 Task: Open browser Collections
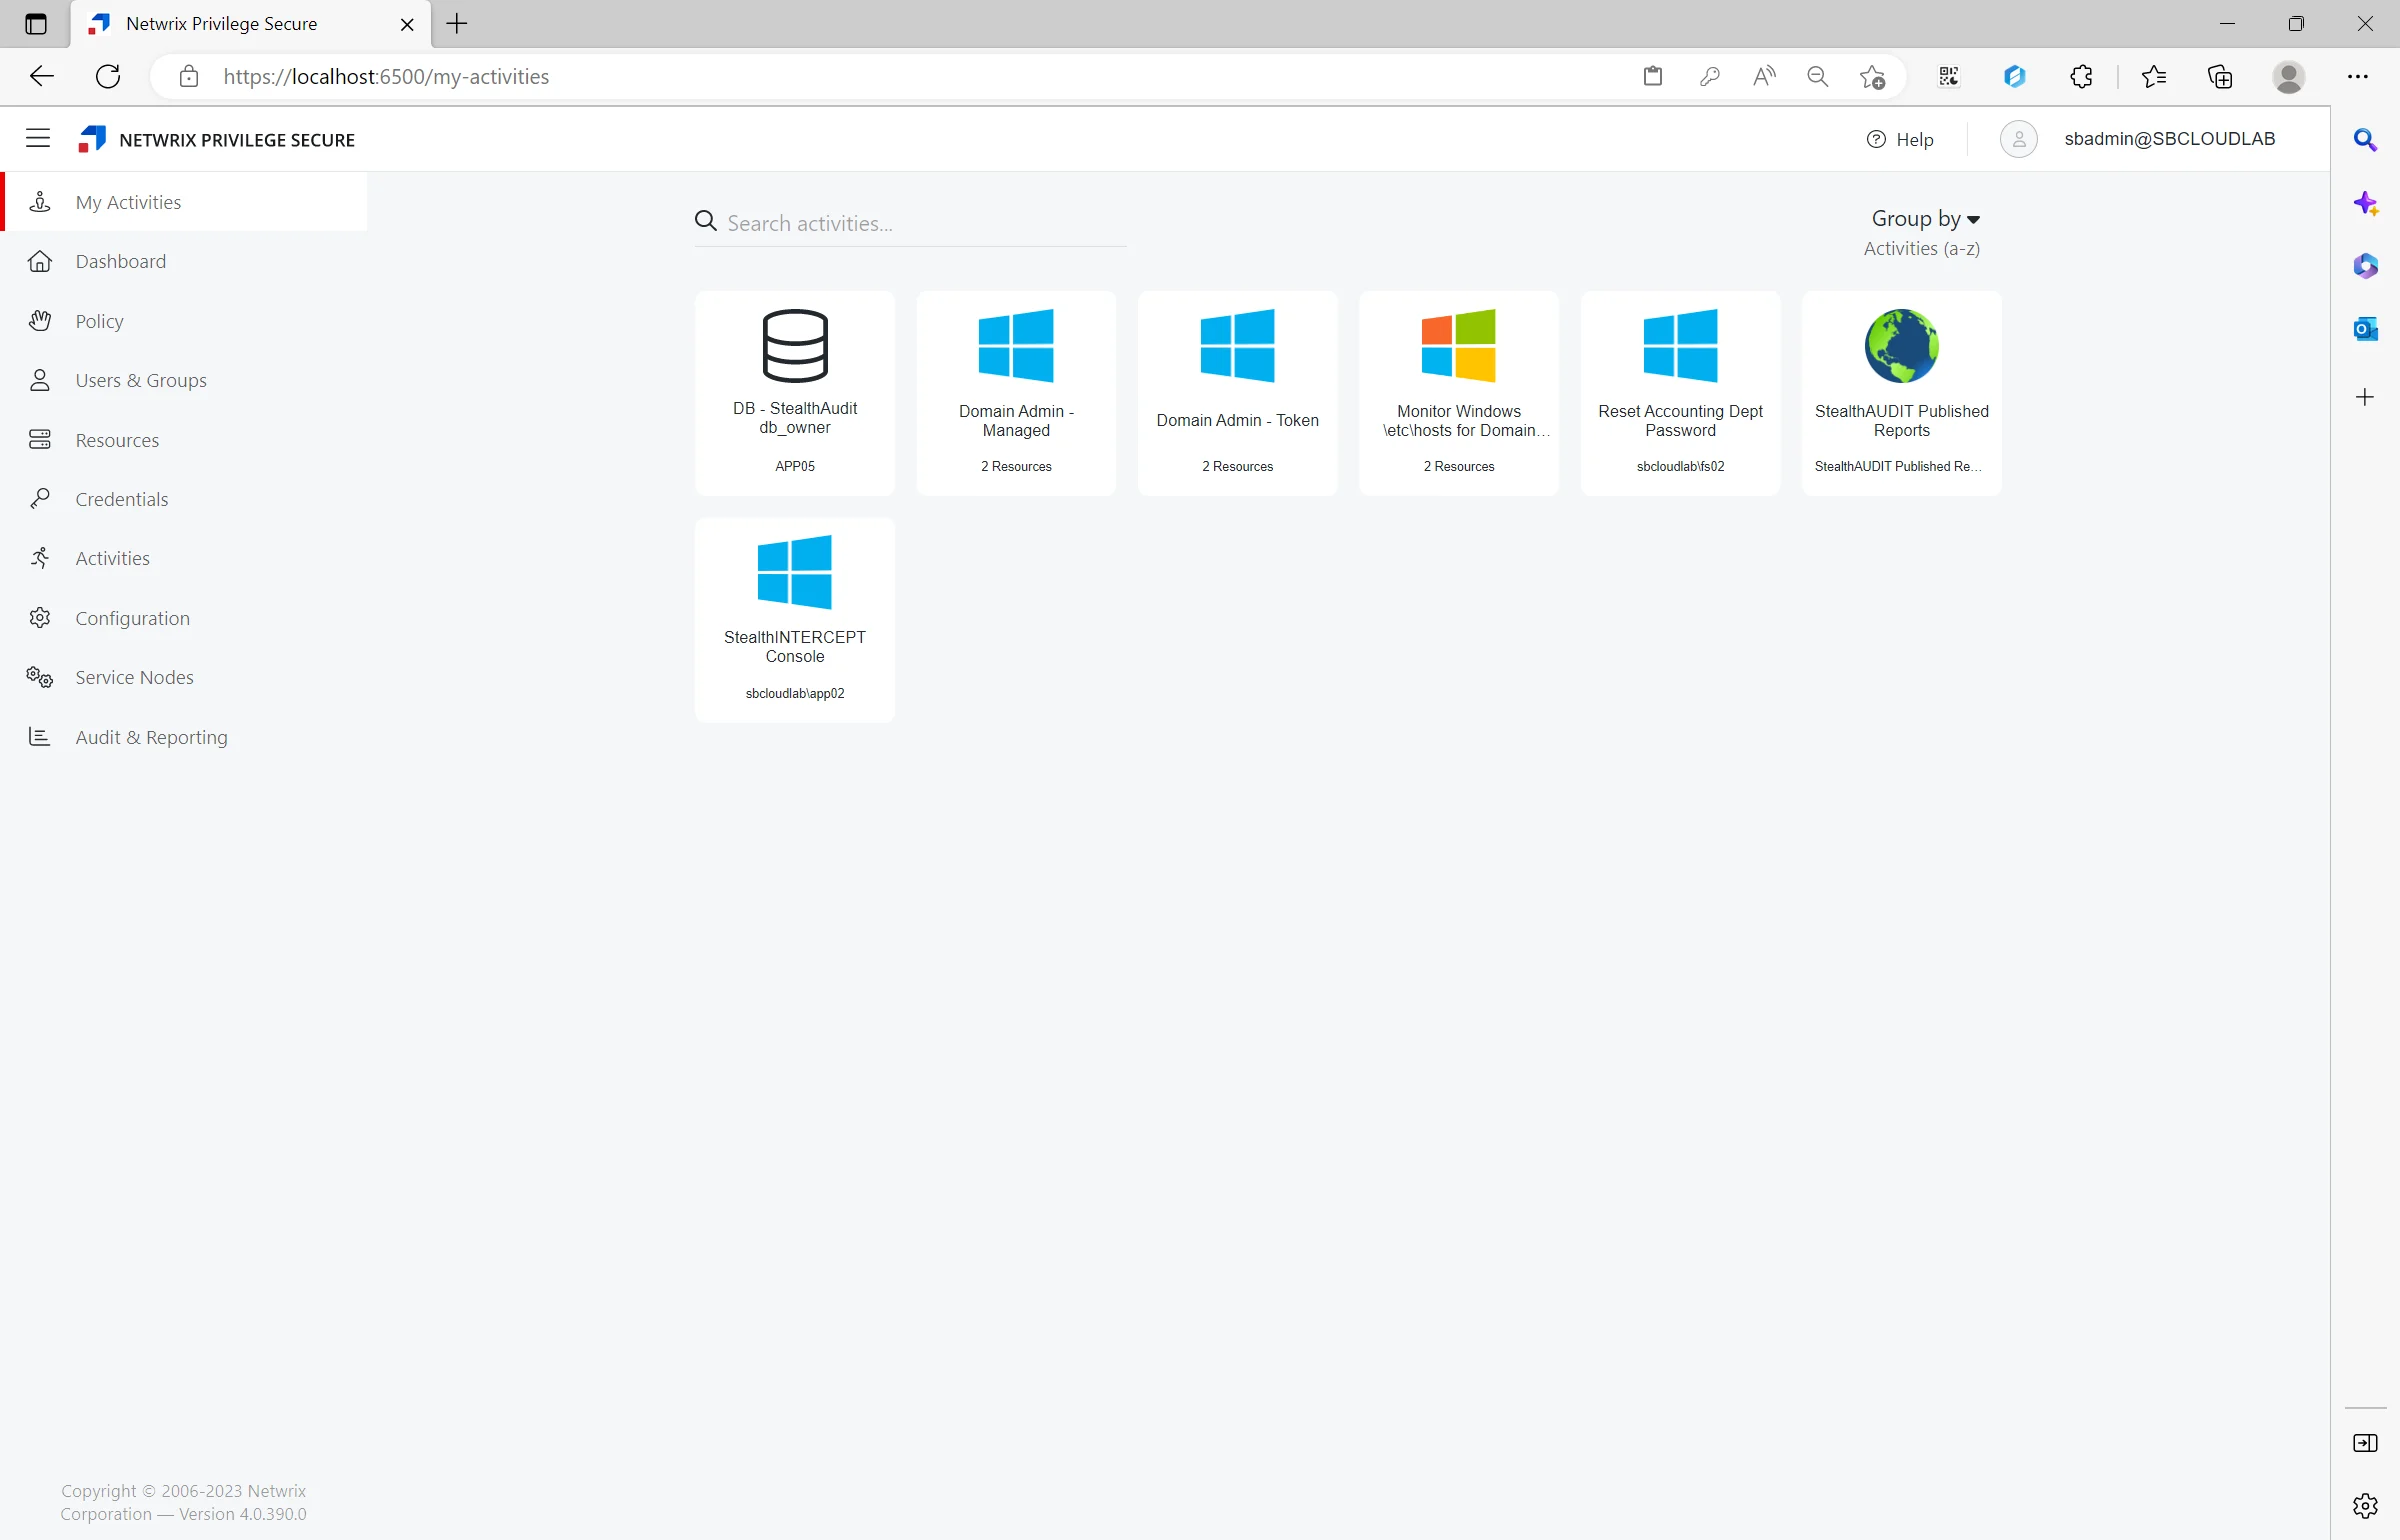click(2220, 77)
